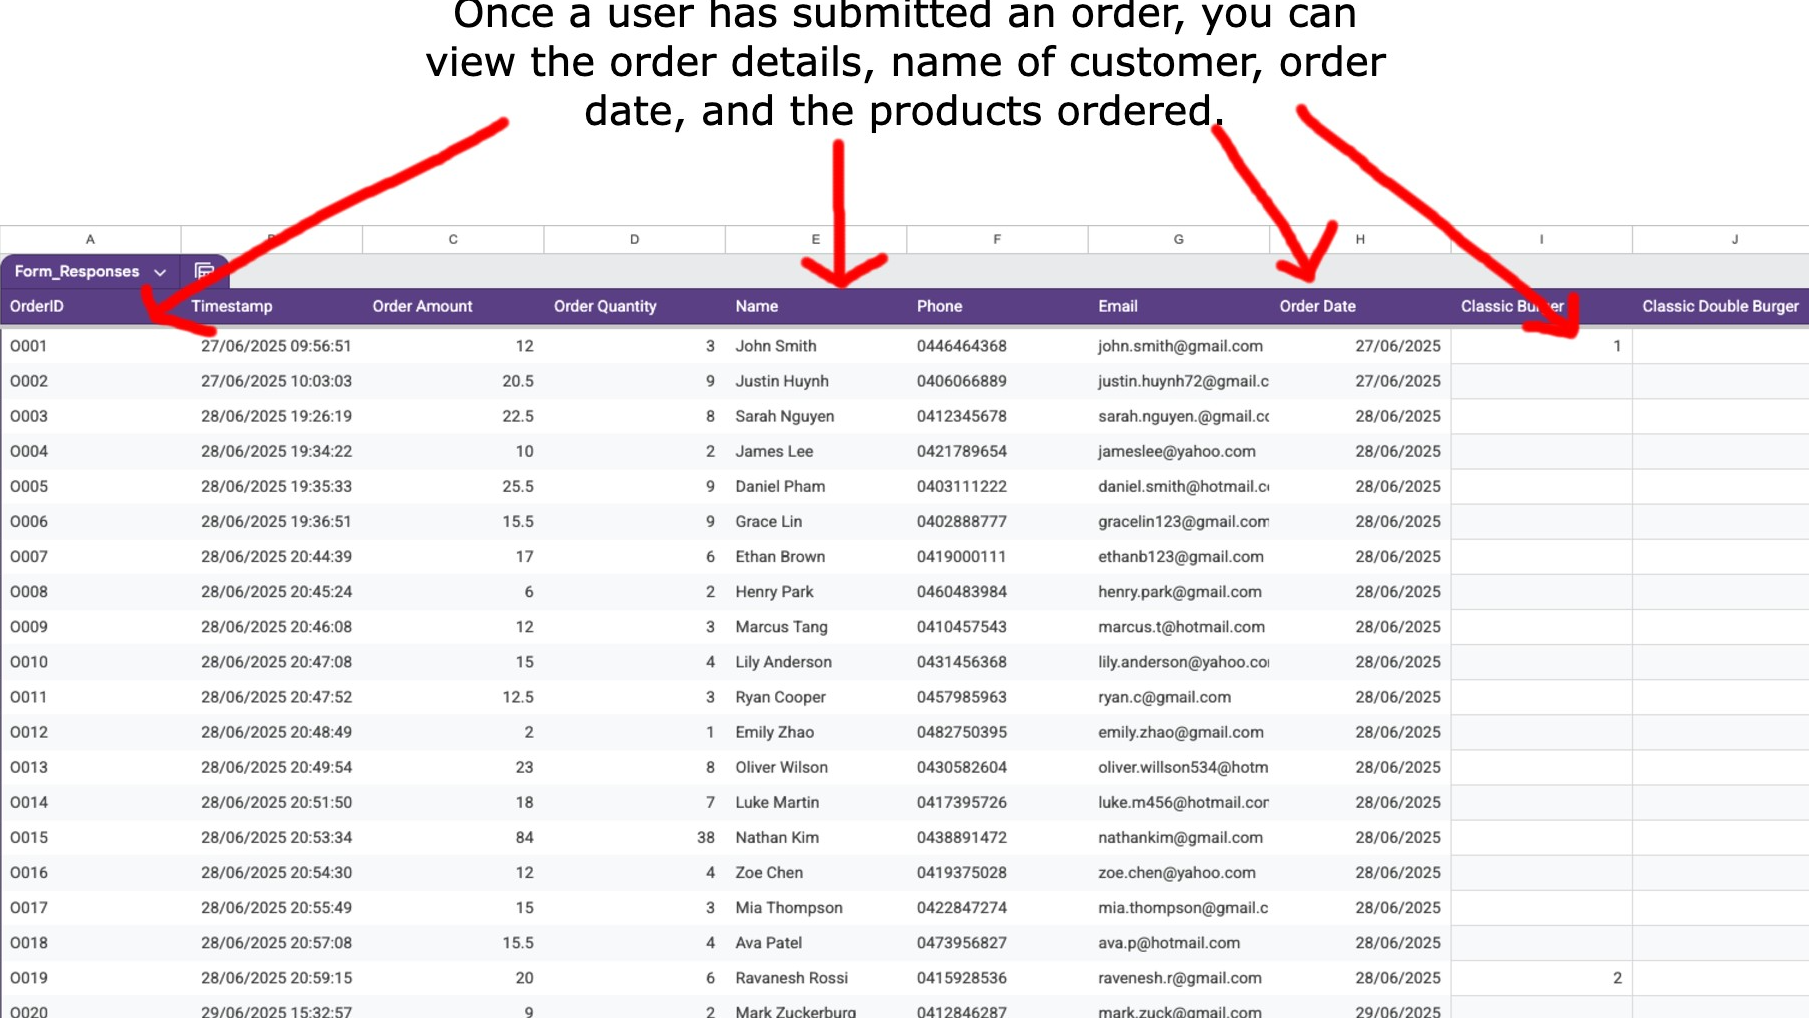Click OrderID 0015 cell

(29, 837)
